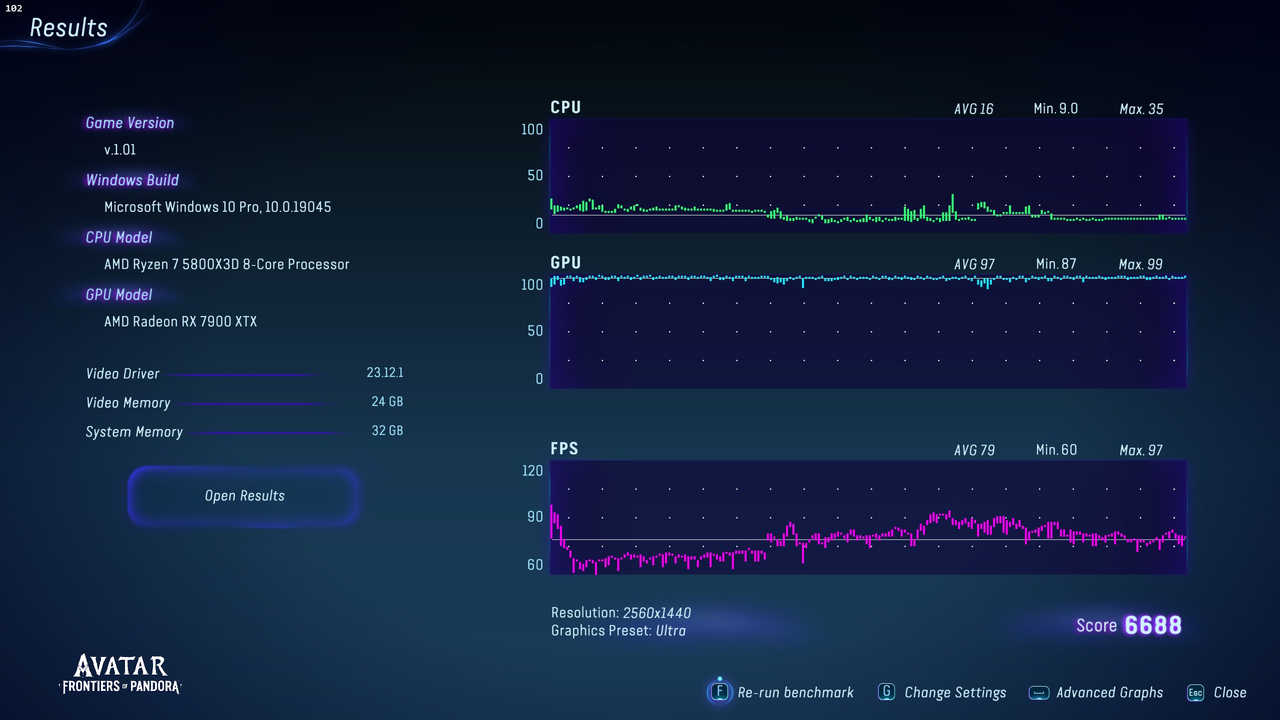Click inside the FPS graph
This screenshot has height=720, width=1280.
(868, 517)
